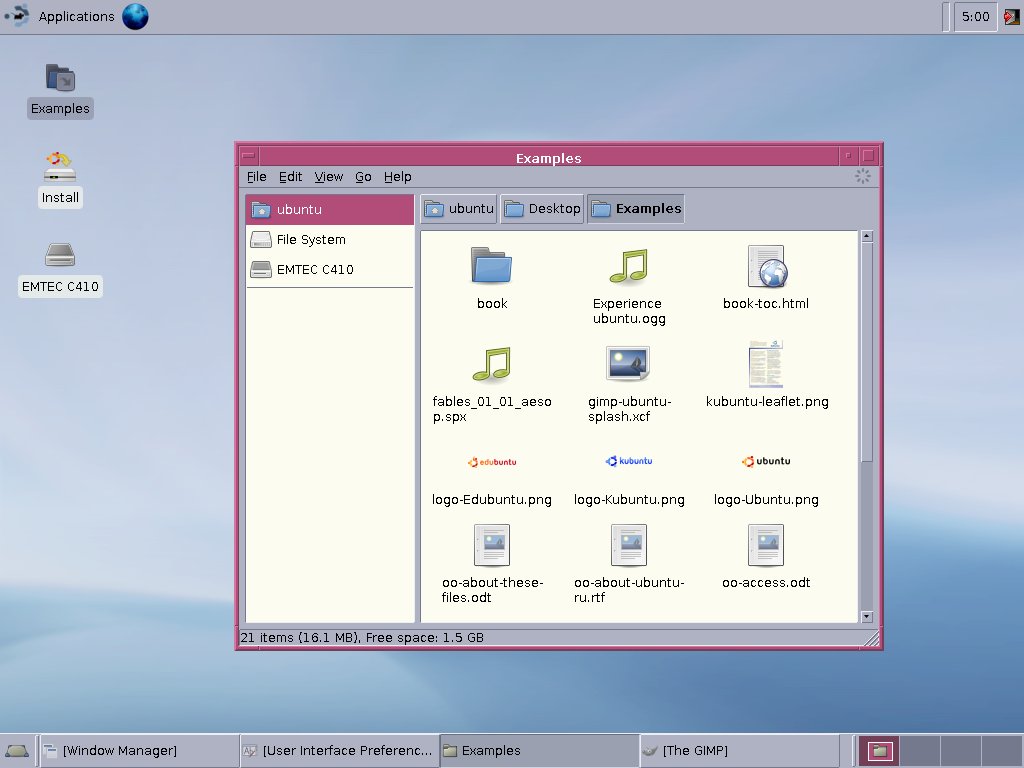
Task: Open the File menu
Action: (x=257, y=177)
